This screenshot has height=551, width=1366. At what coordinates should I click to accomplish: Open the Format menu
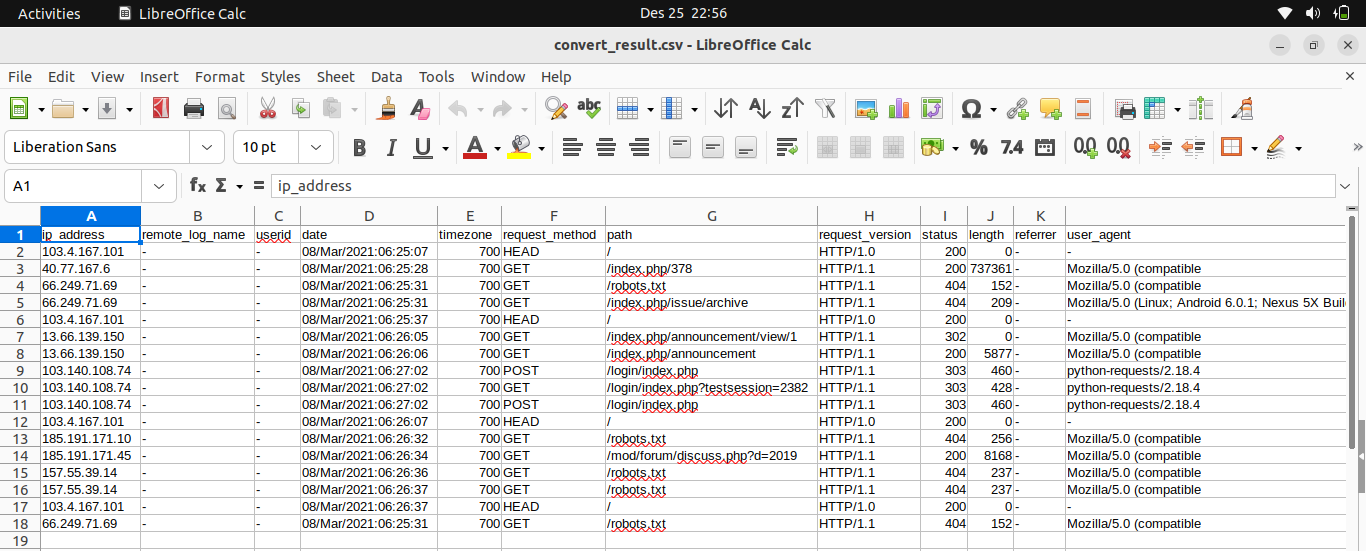coord(220,76)
